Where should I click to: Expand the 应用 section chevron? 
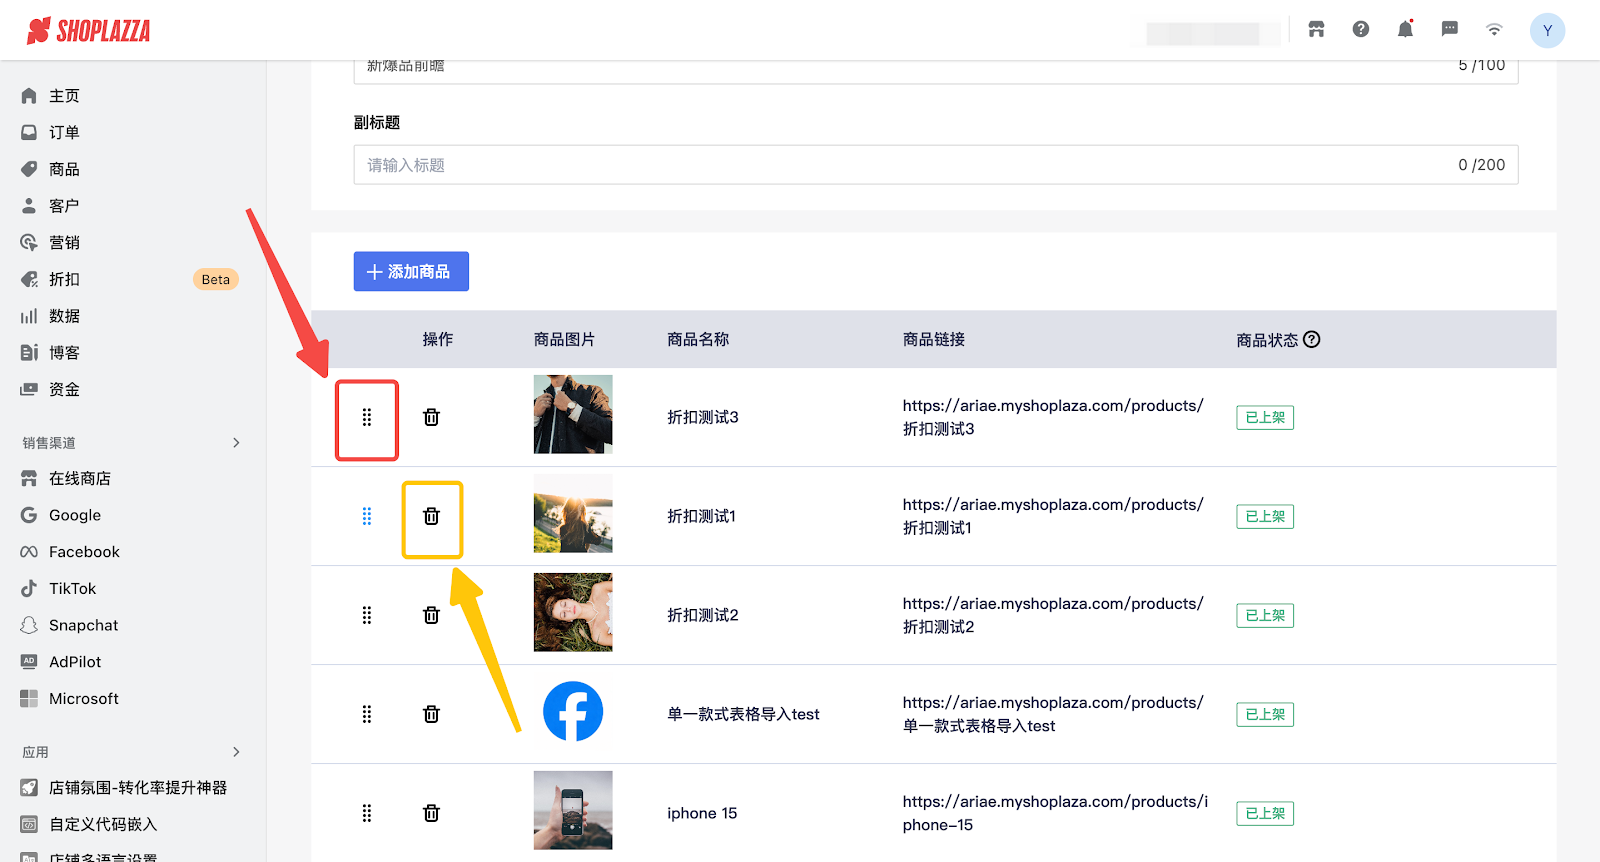[236, 752]
